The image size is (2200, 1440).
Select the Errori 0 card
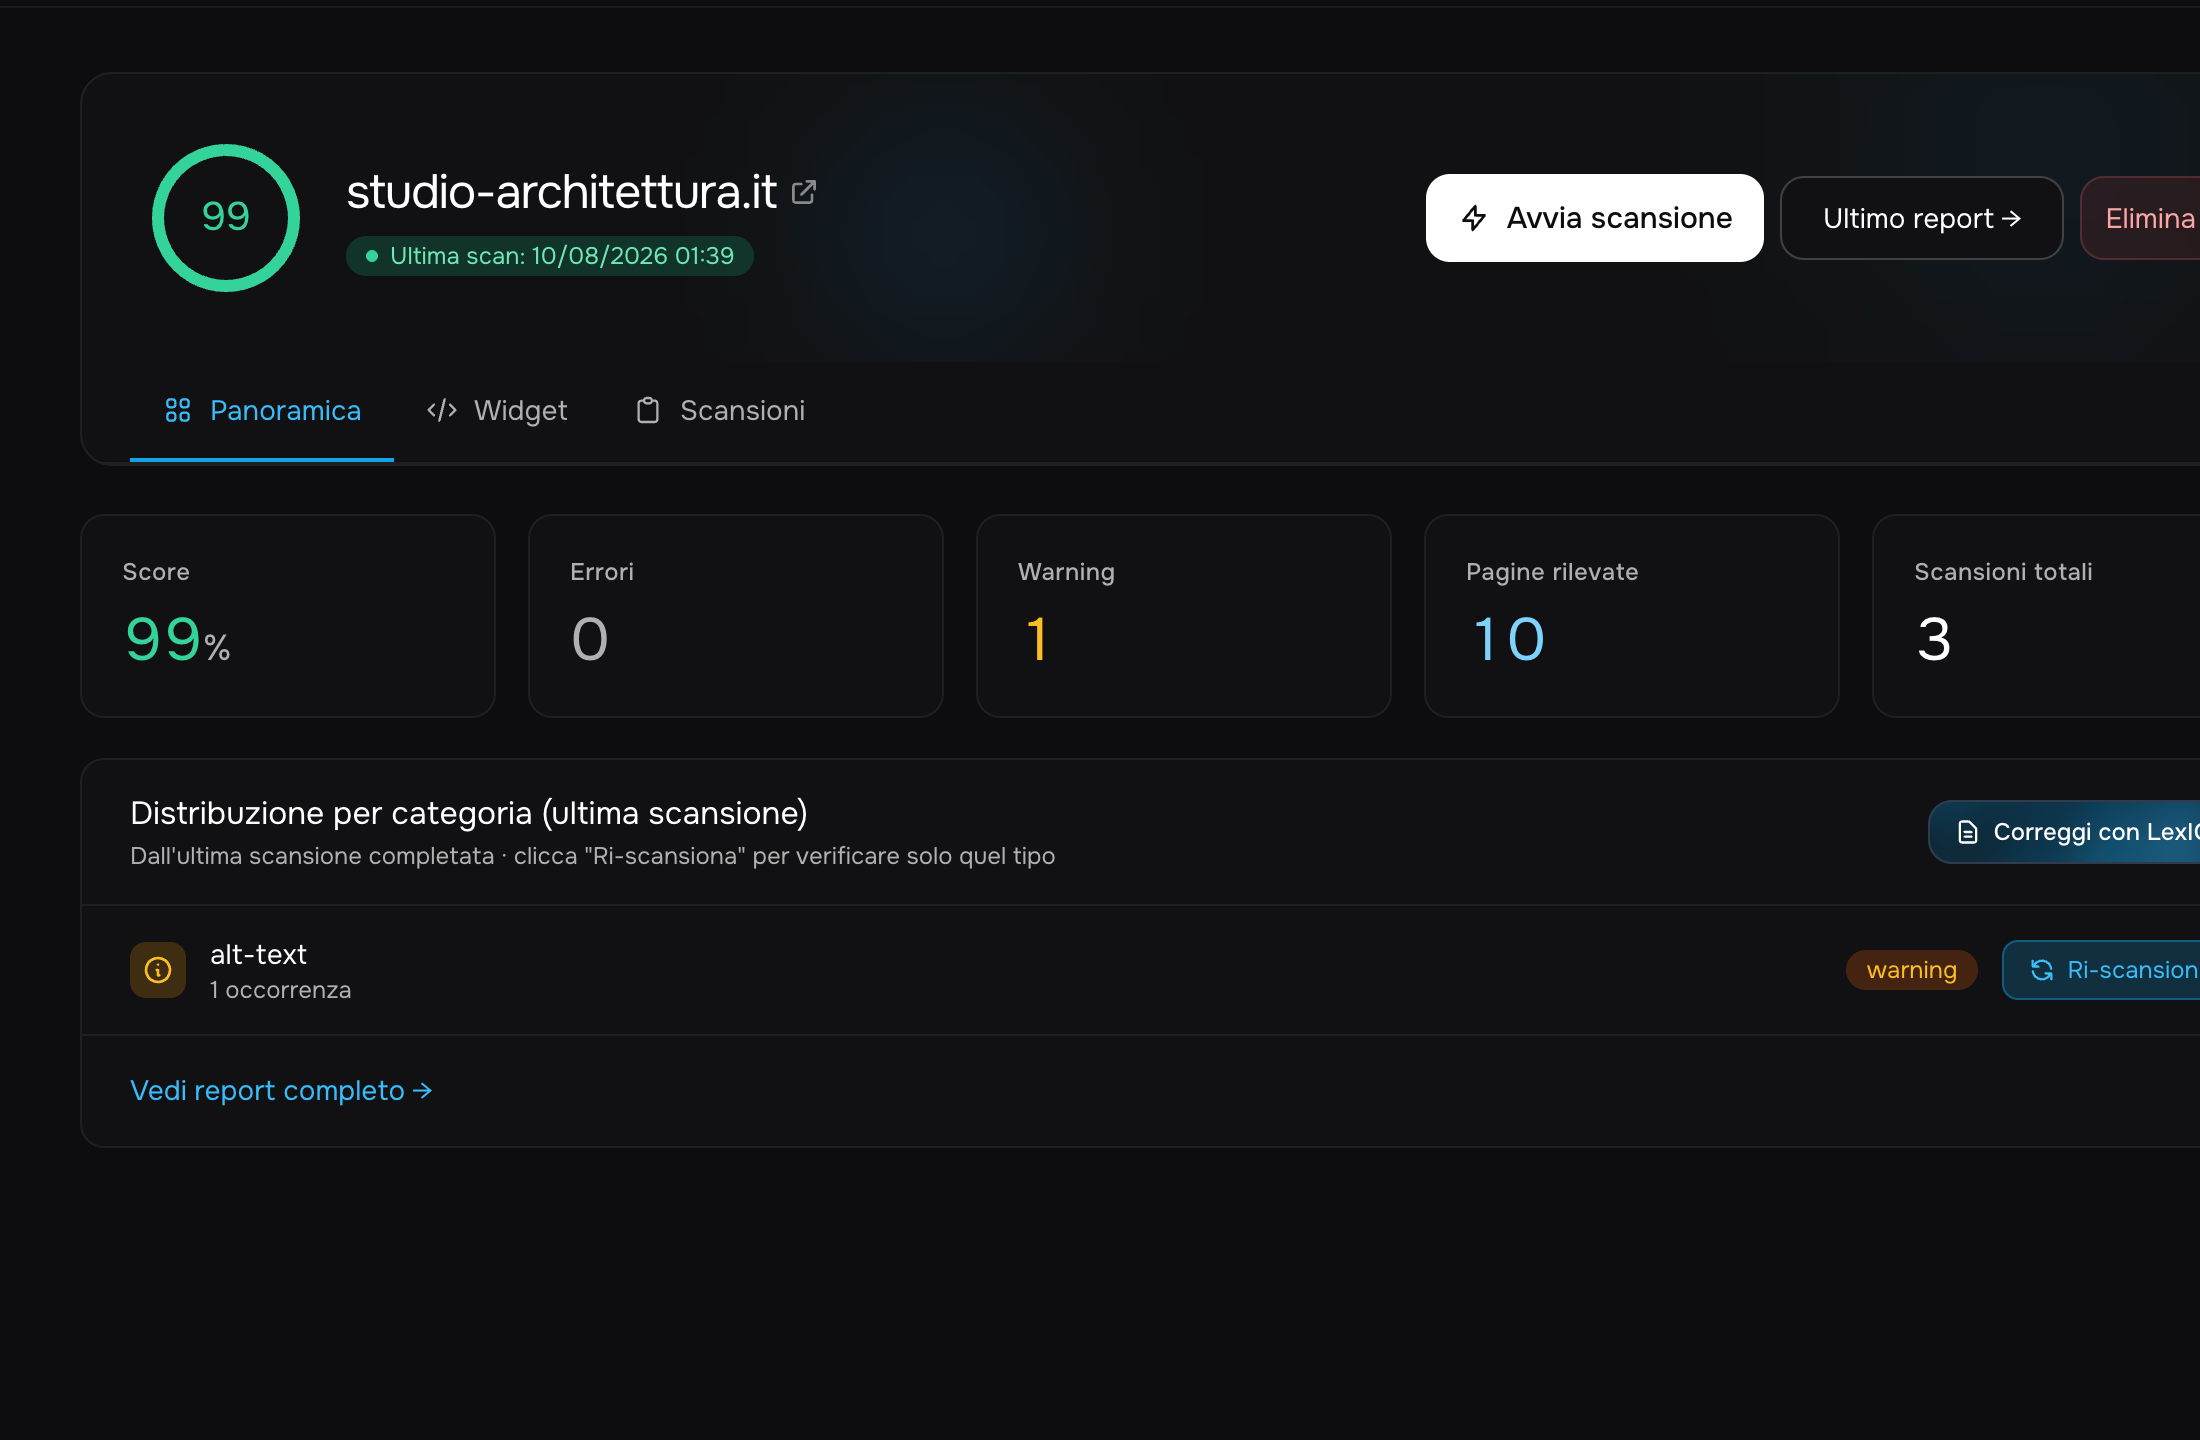[736, 616]
